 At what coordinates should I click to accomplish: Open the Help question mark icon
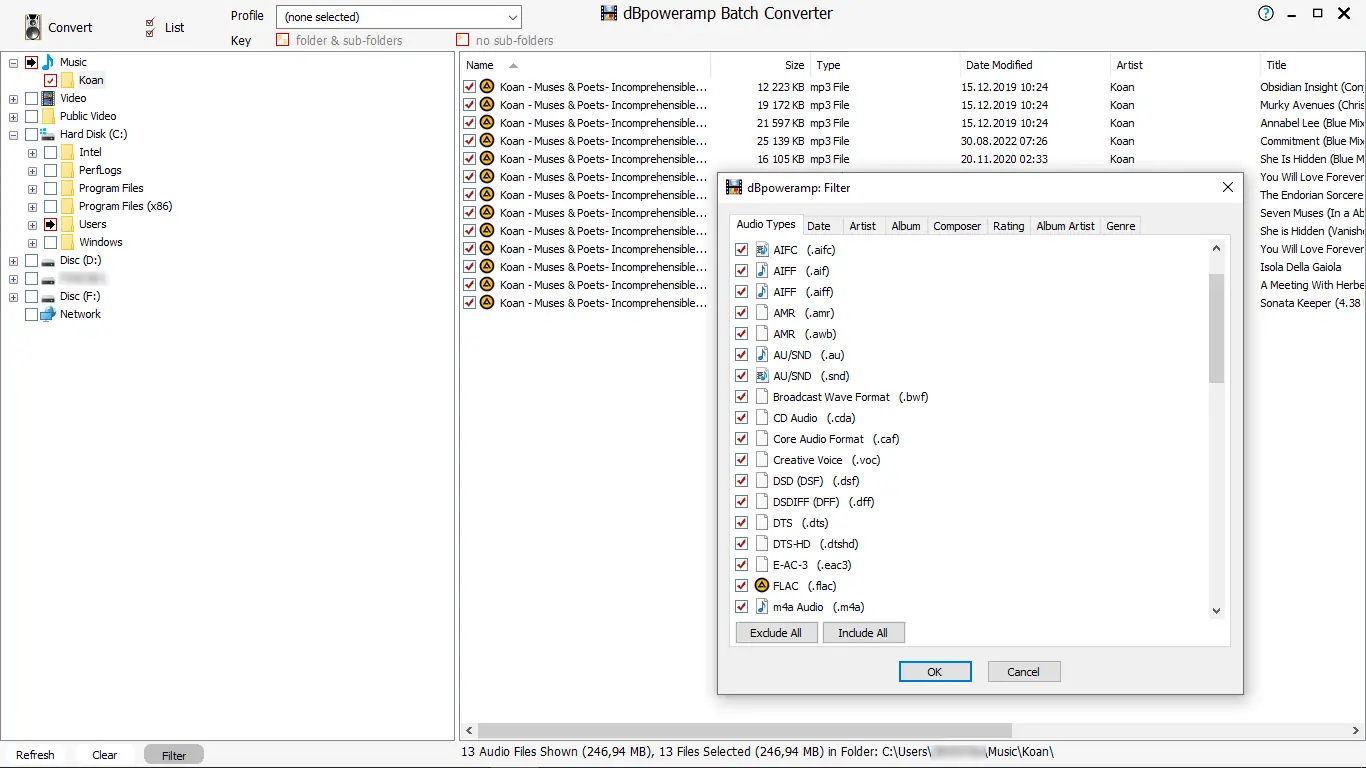point(1266,13)
